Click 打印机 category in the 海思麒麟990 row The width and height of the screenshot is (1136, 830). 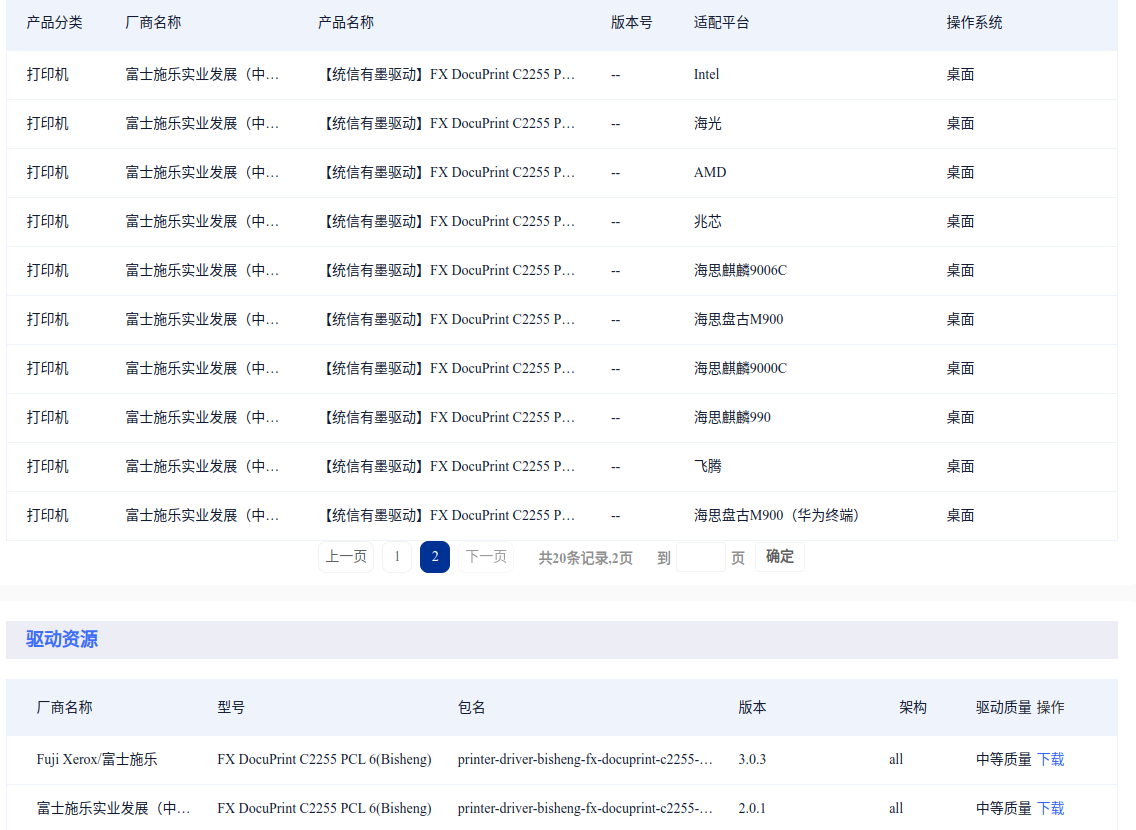click(x=47, y=417)
